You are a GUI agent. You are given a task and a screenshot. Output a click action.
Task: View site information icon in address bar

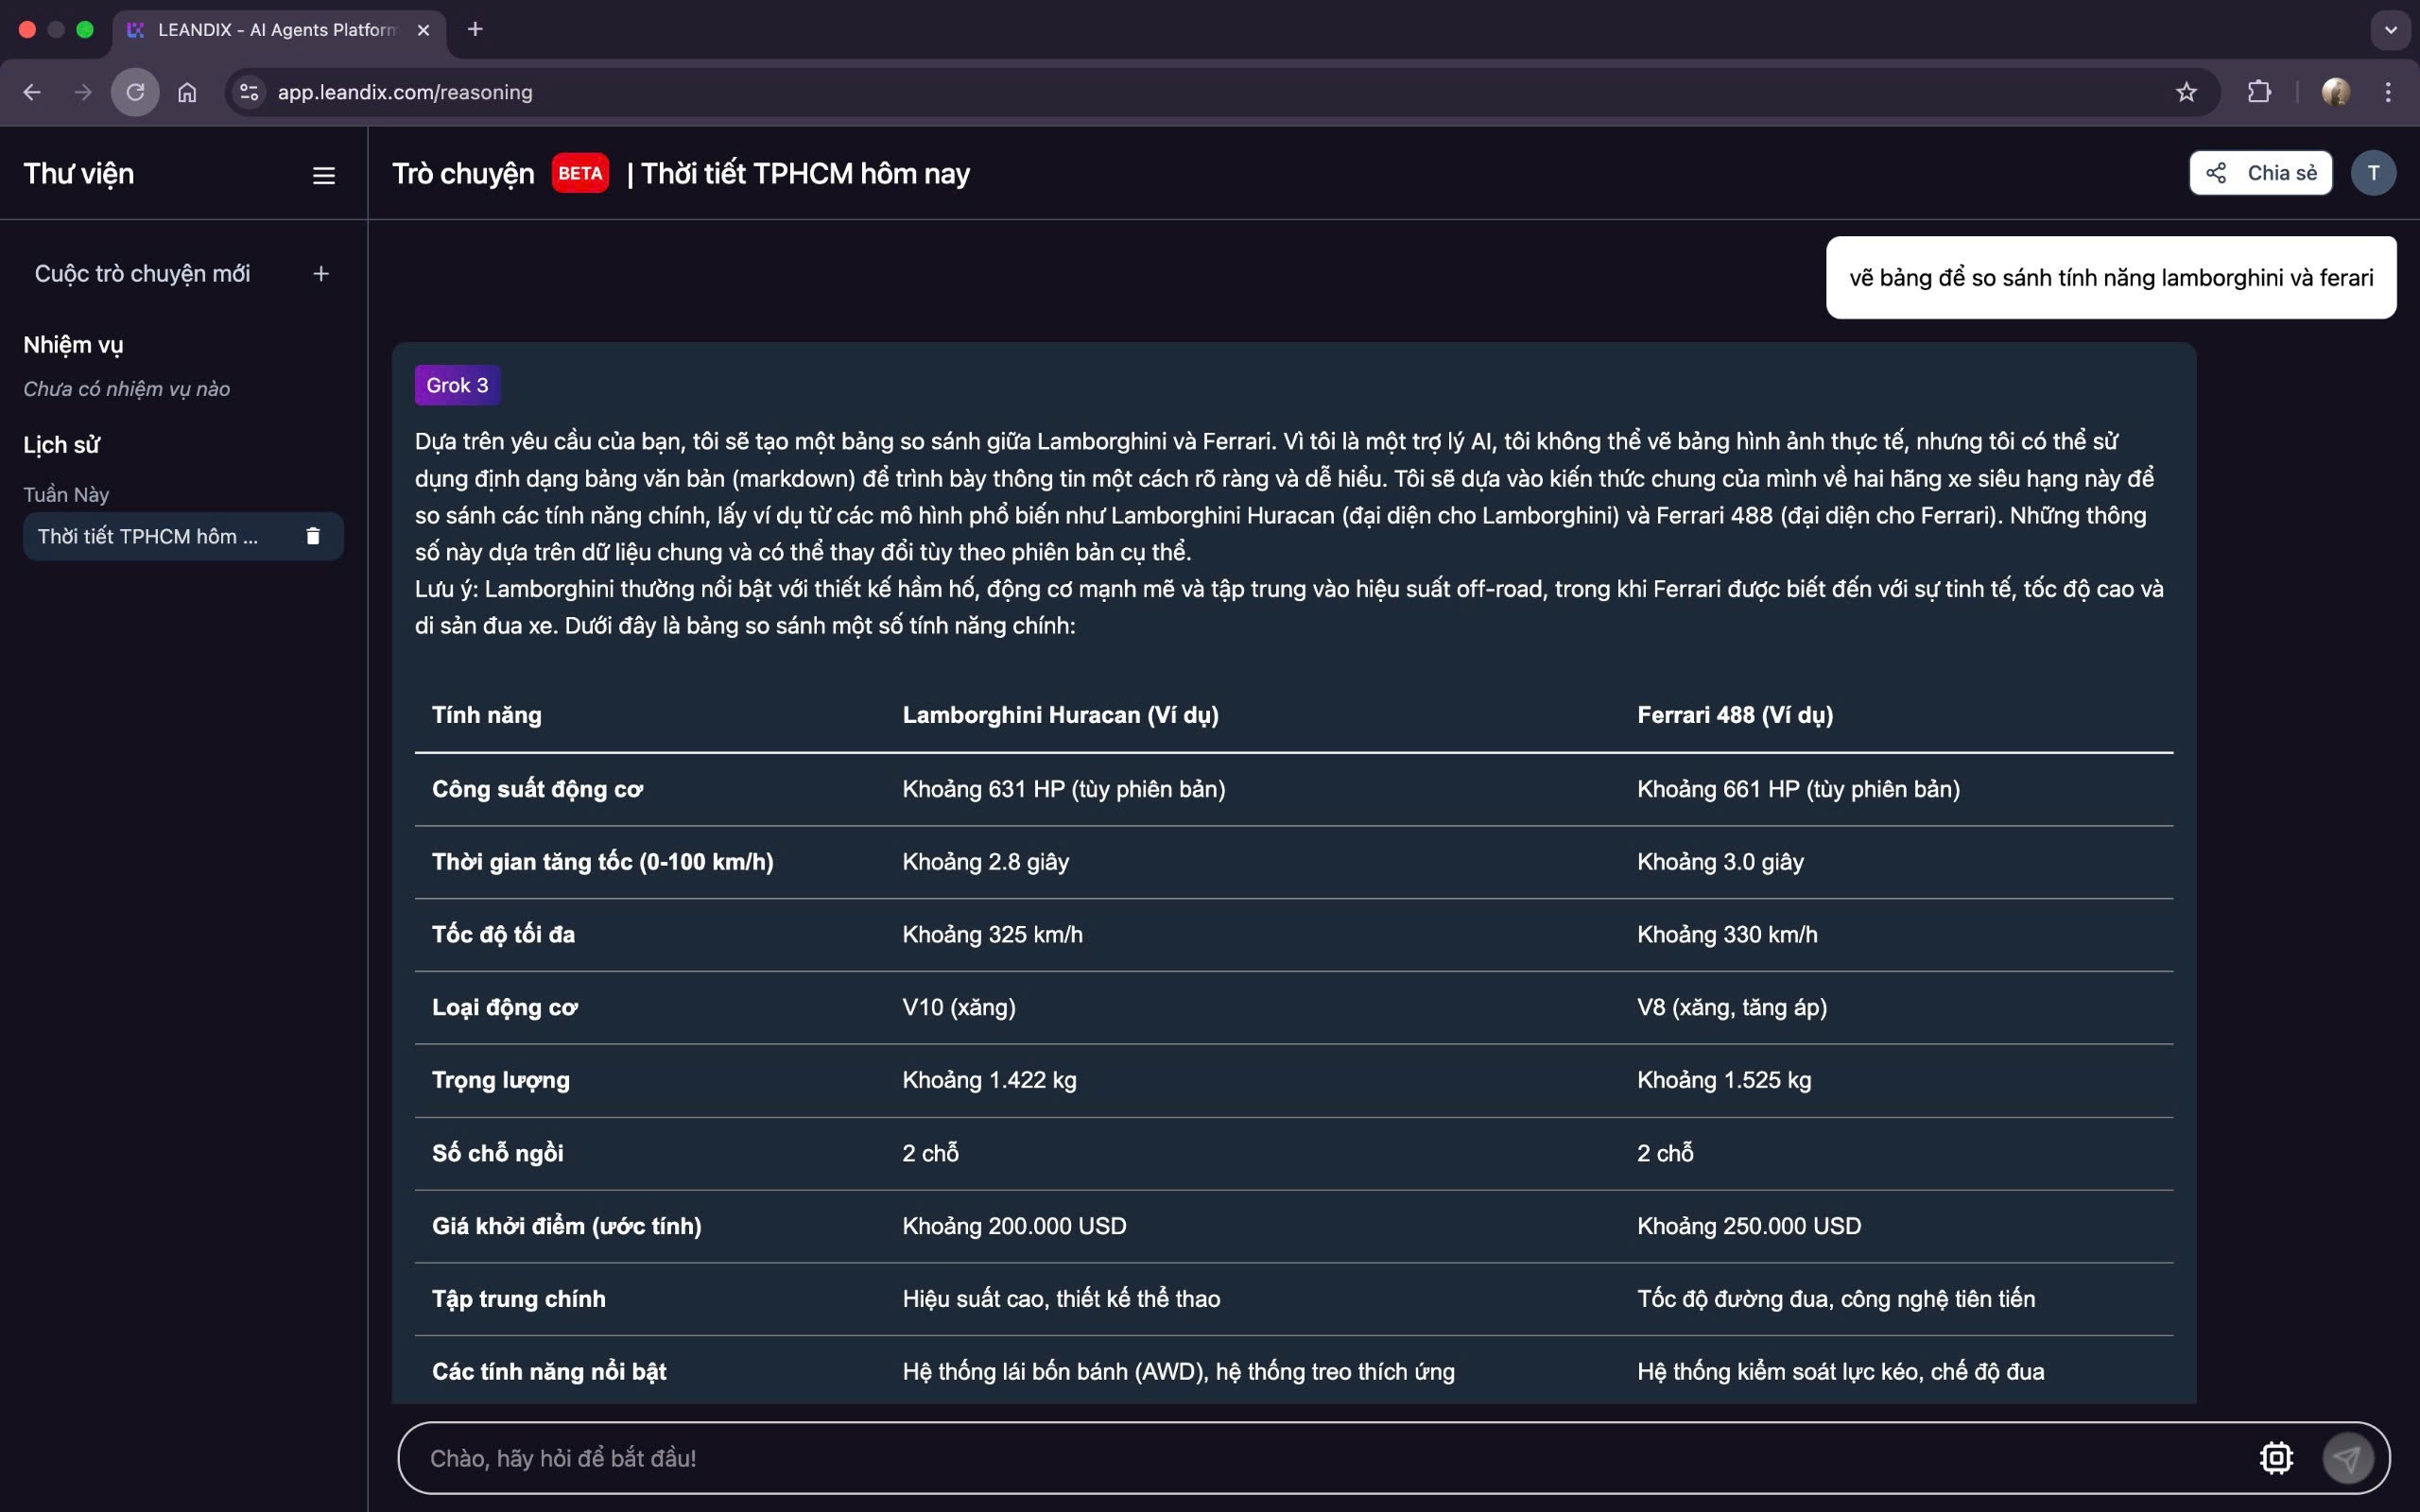point(249,92)
